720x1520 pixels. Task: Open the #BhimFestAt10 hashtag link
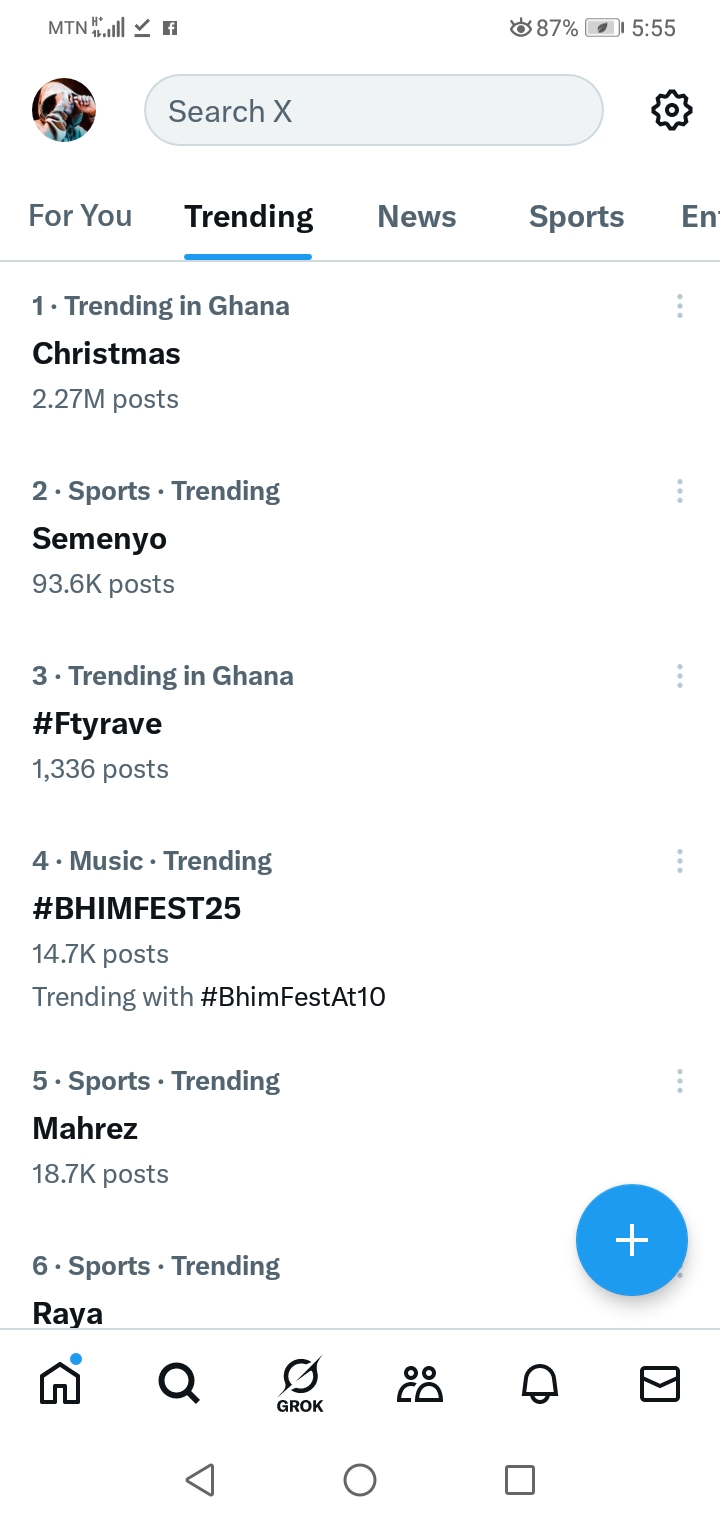pos(293,997)
